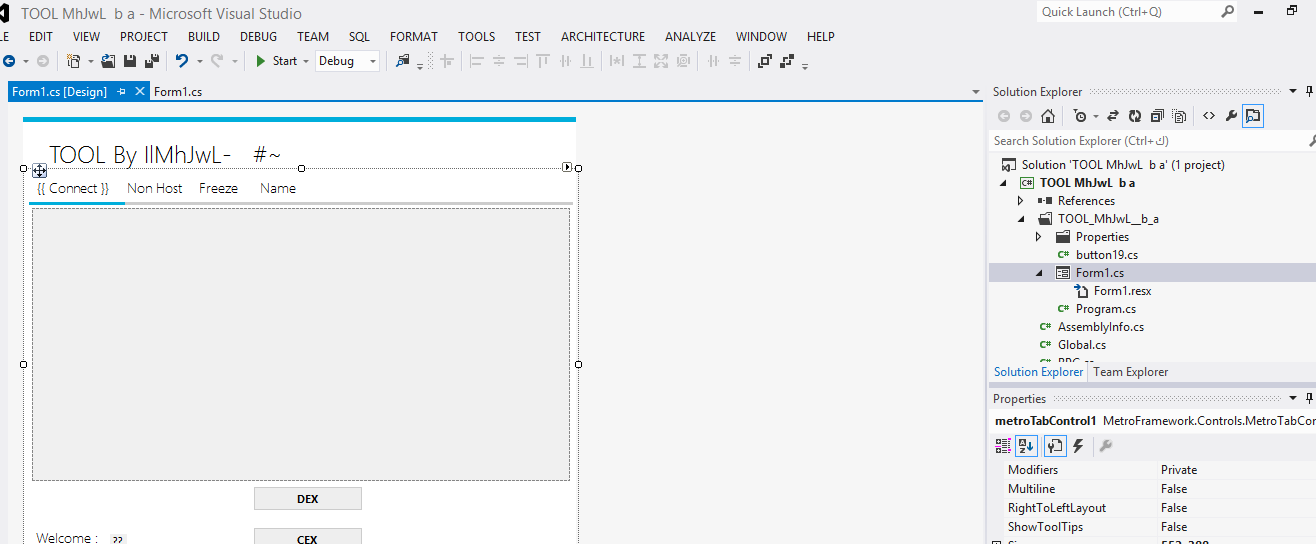Click the DEX button on the form
The width and height of the screenshot is (1316, 544).
coord(307,499)
